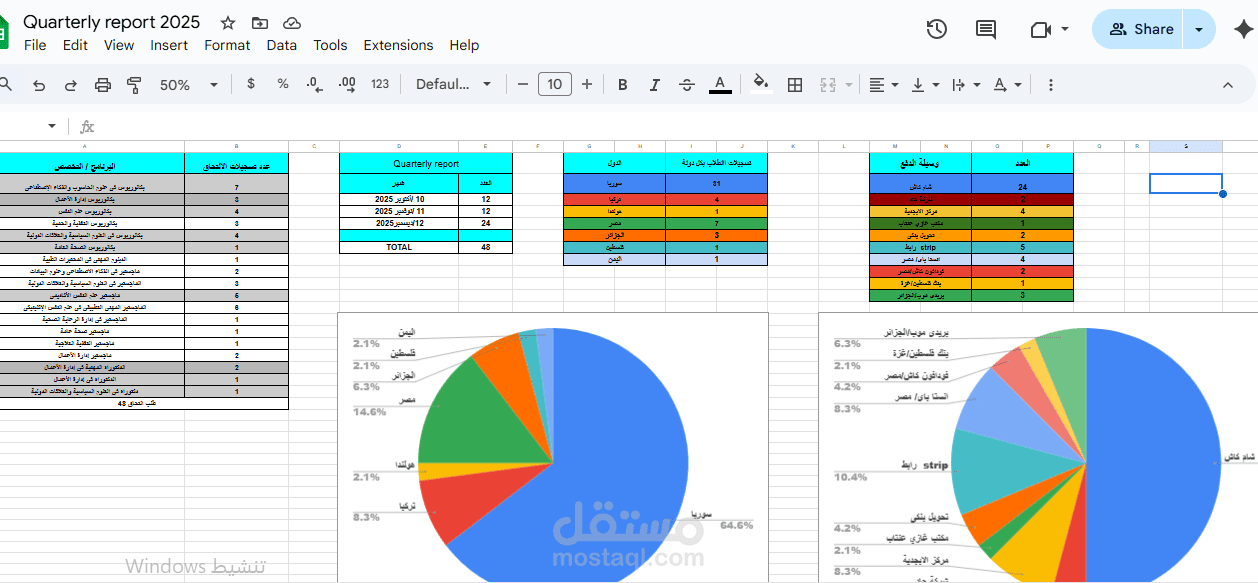The image size is (1258, 583).
Task: Open the Insert menu
Action: click(169, 45)
